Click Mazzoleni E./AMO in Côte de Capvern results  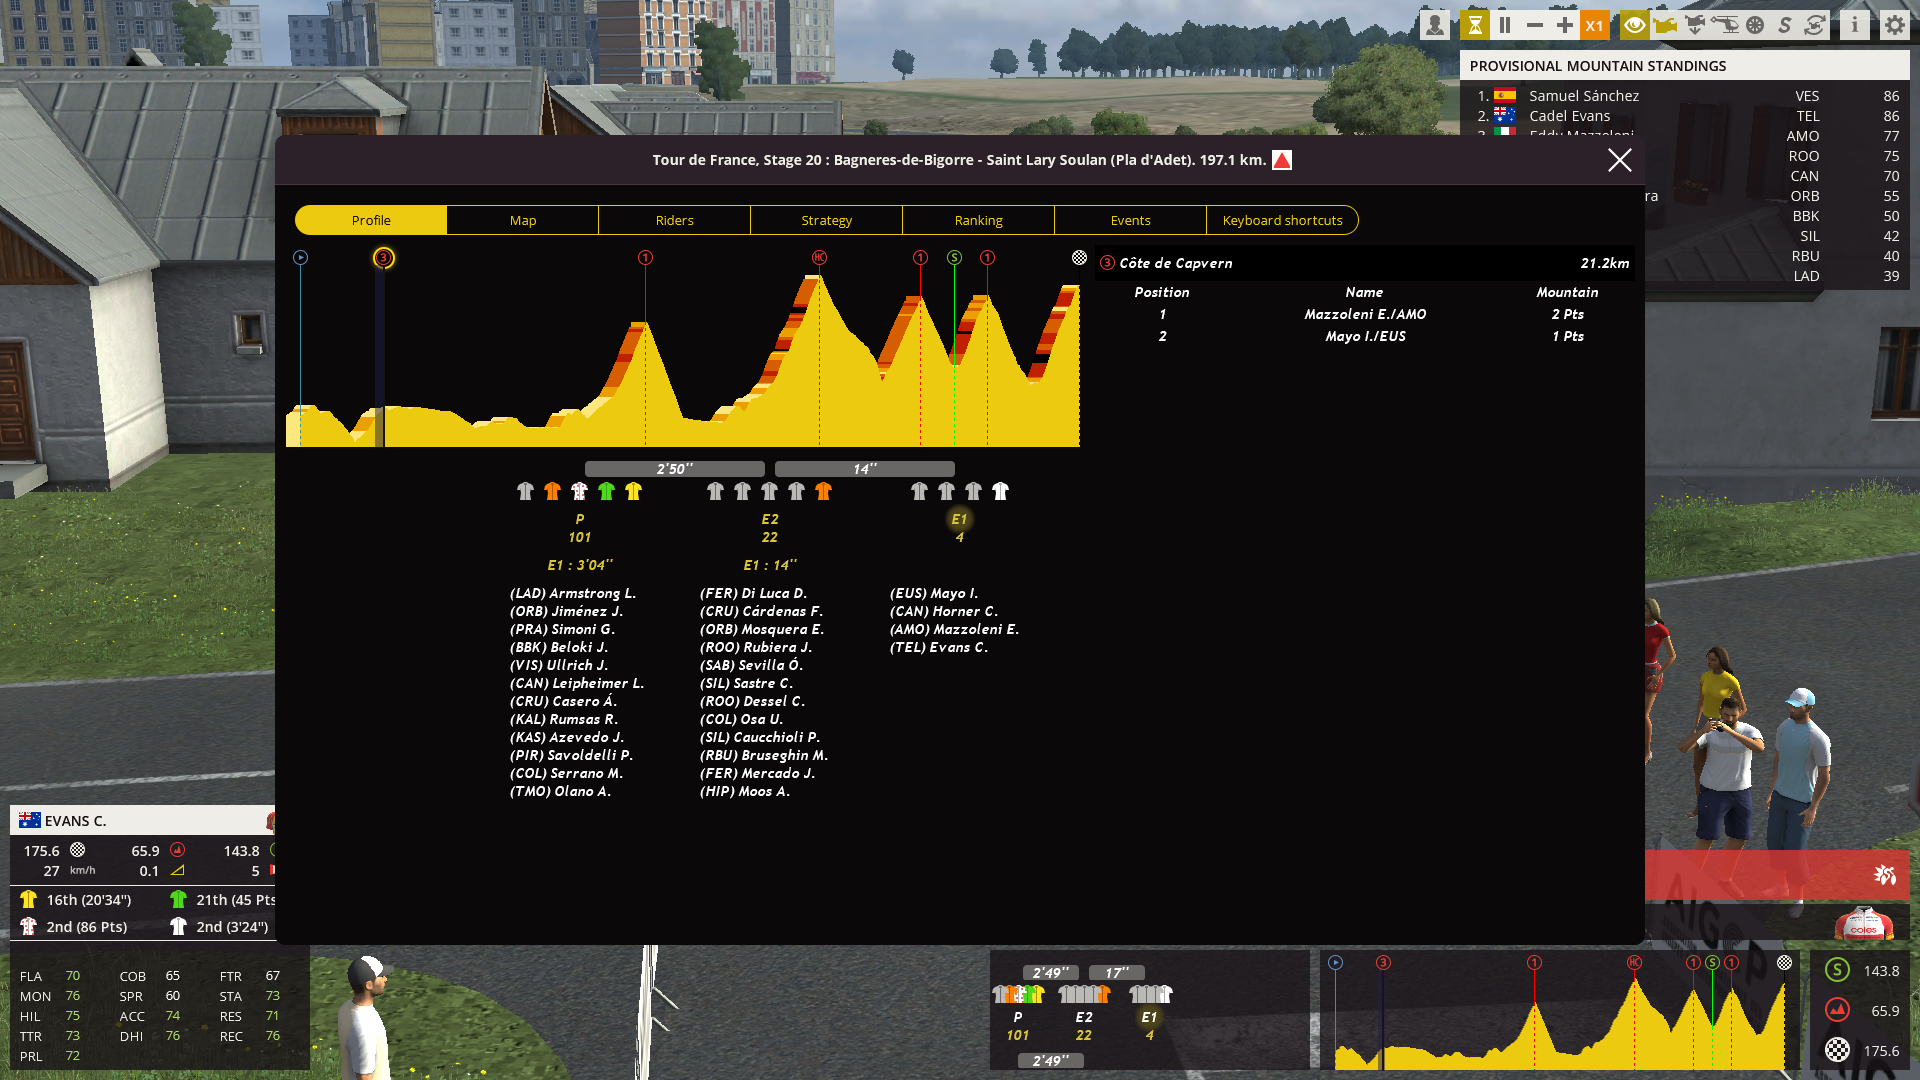tap(1365, 314)
